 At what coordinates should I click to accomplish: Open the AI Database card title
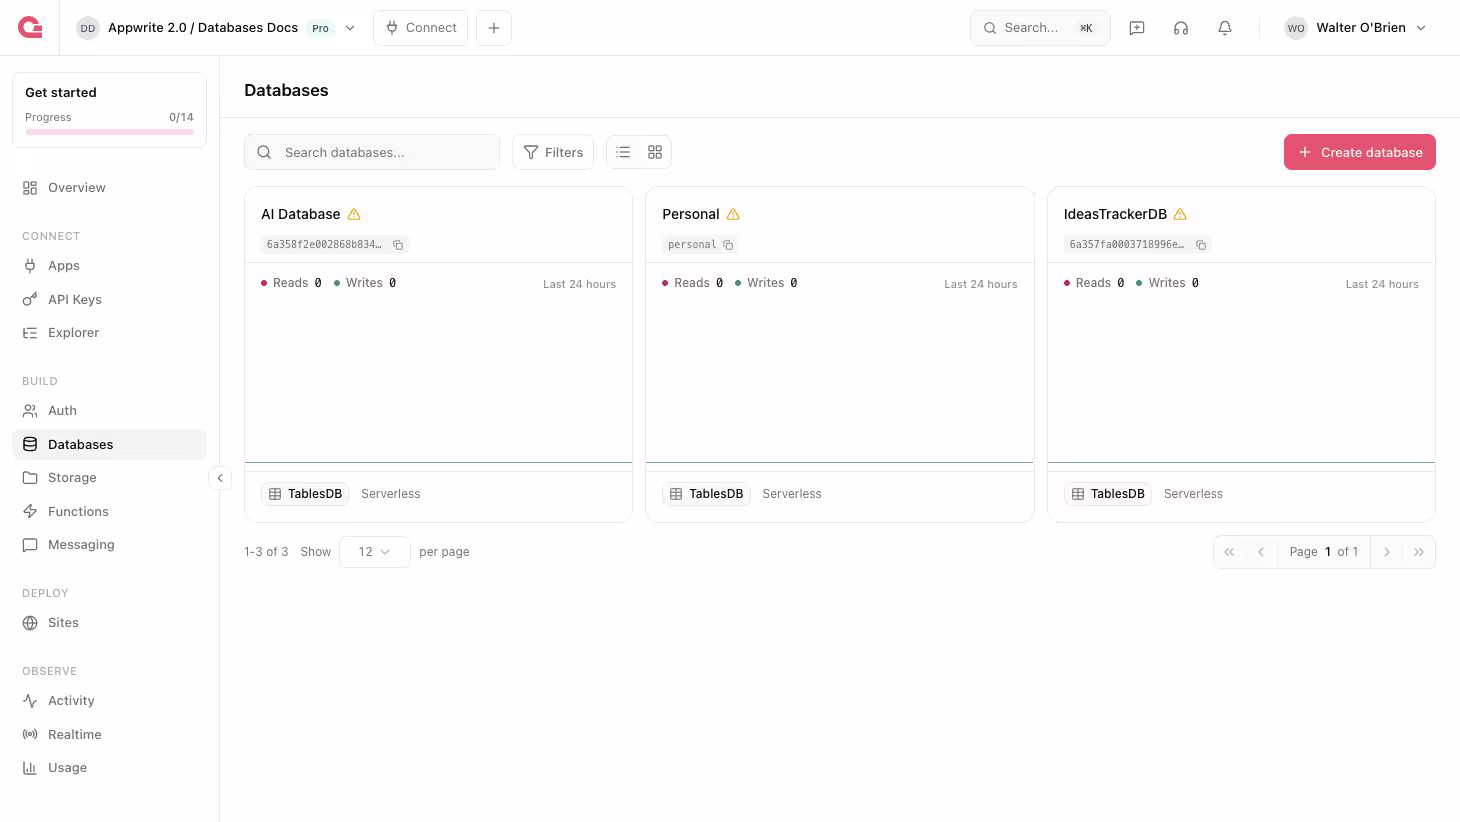pyautogui.click(x=301, y=214)
